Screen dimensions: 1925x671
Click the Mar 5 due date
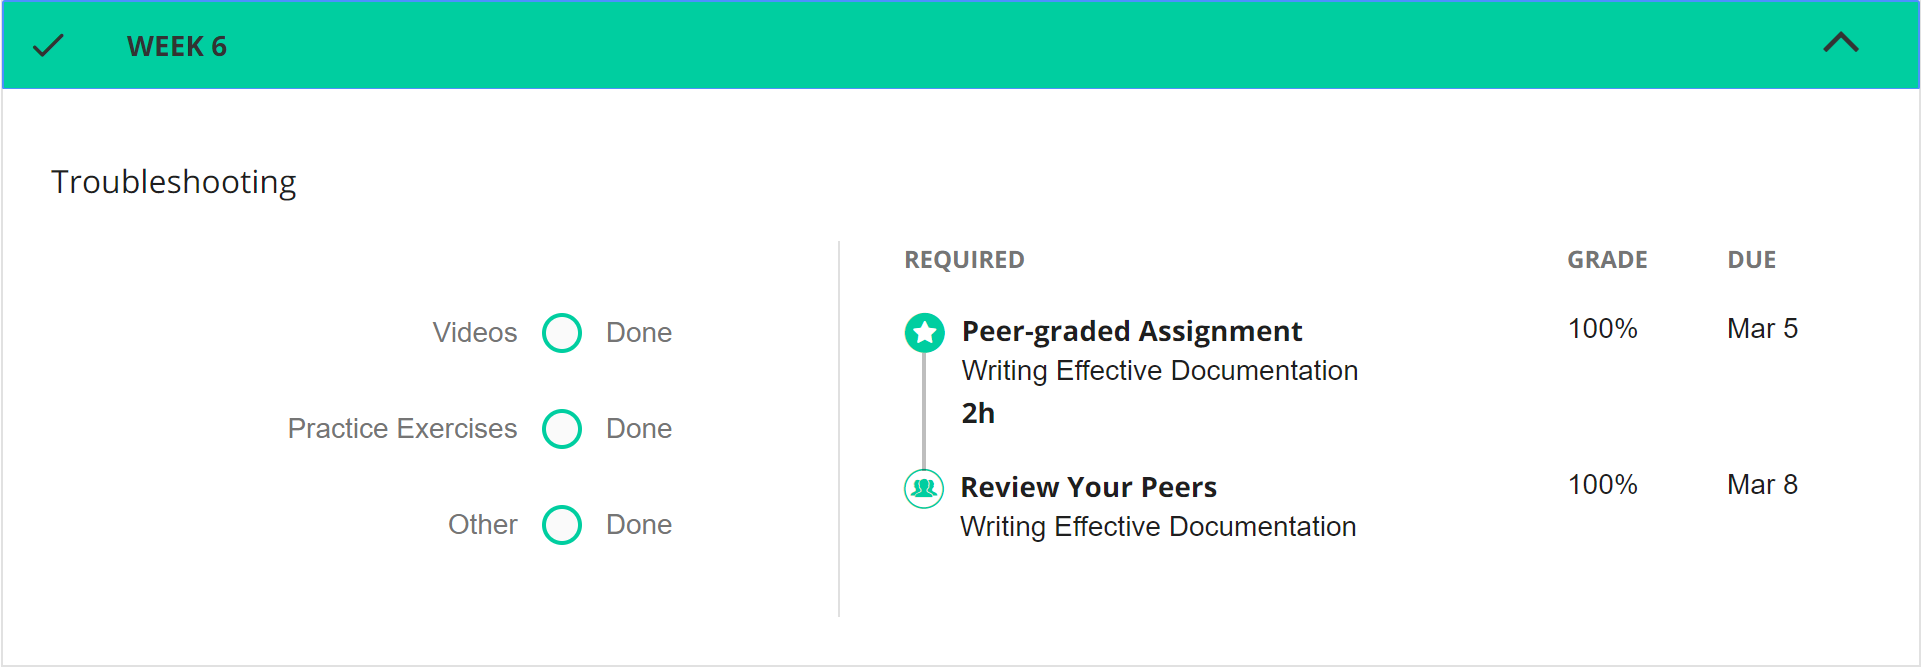point(1762,329)
